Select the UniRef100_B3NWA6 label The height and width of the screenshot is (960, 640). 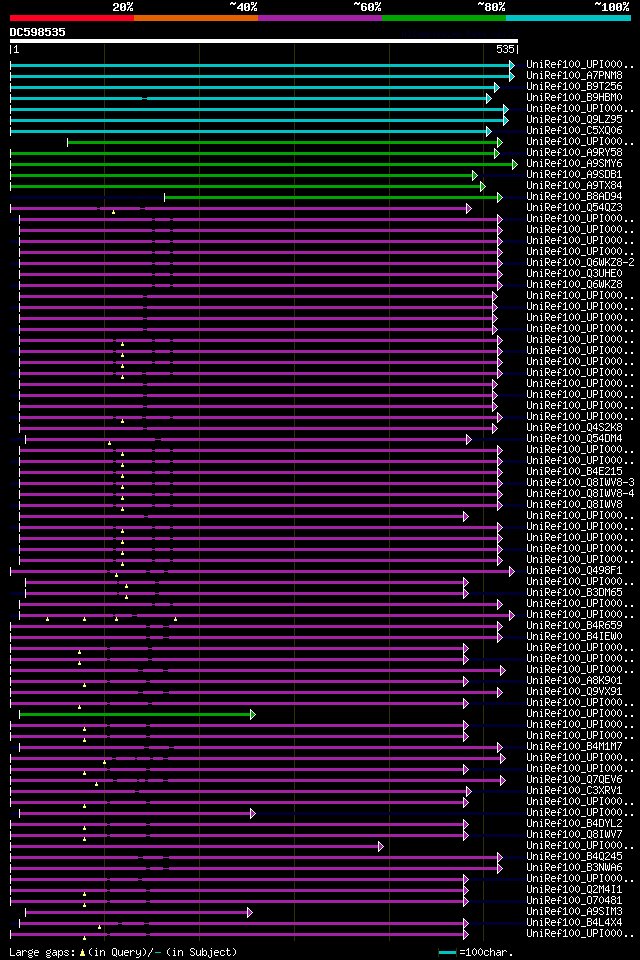(x=574, y=868)
